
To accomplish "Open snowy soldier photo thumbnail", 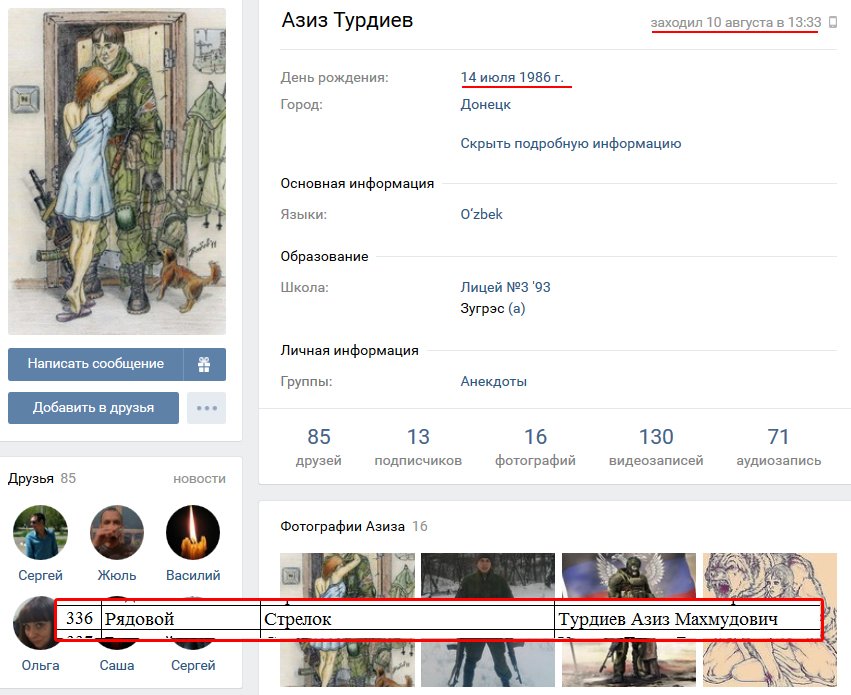I will pyautogui.click(x=488, y=620).
